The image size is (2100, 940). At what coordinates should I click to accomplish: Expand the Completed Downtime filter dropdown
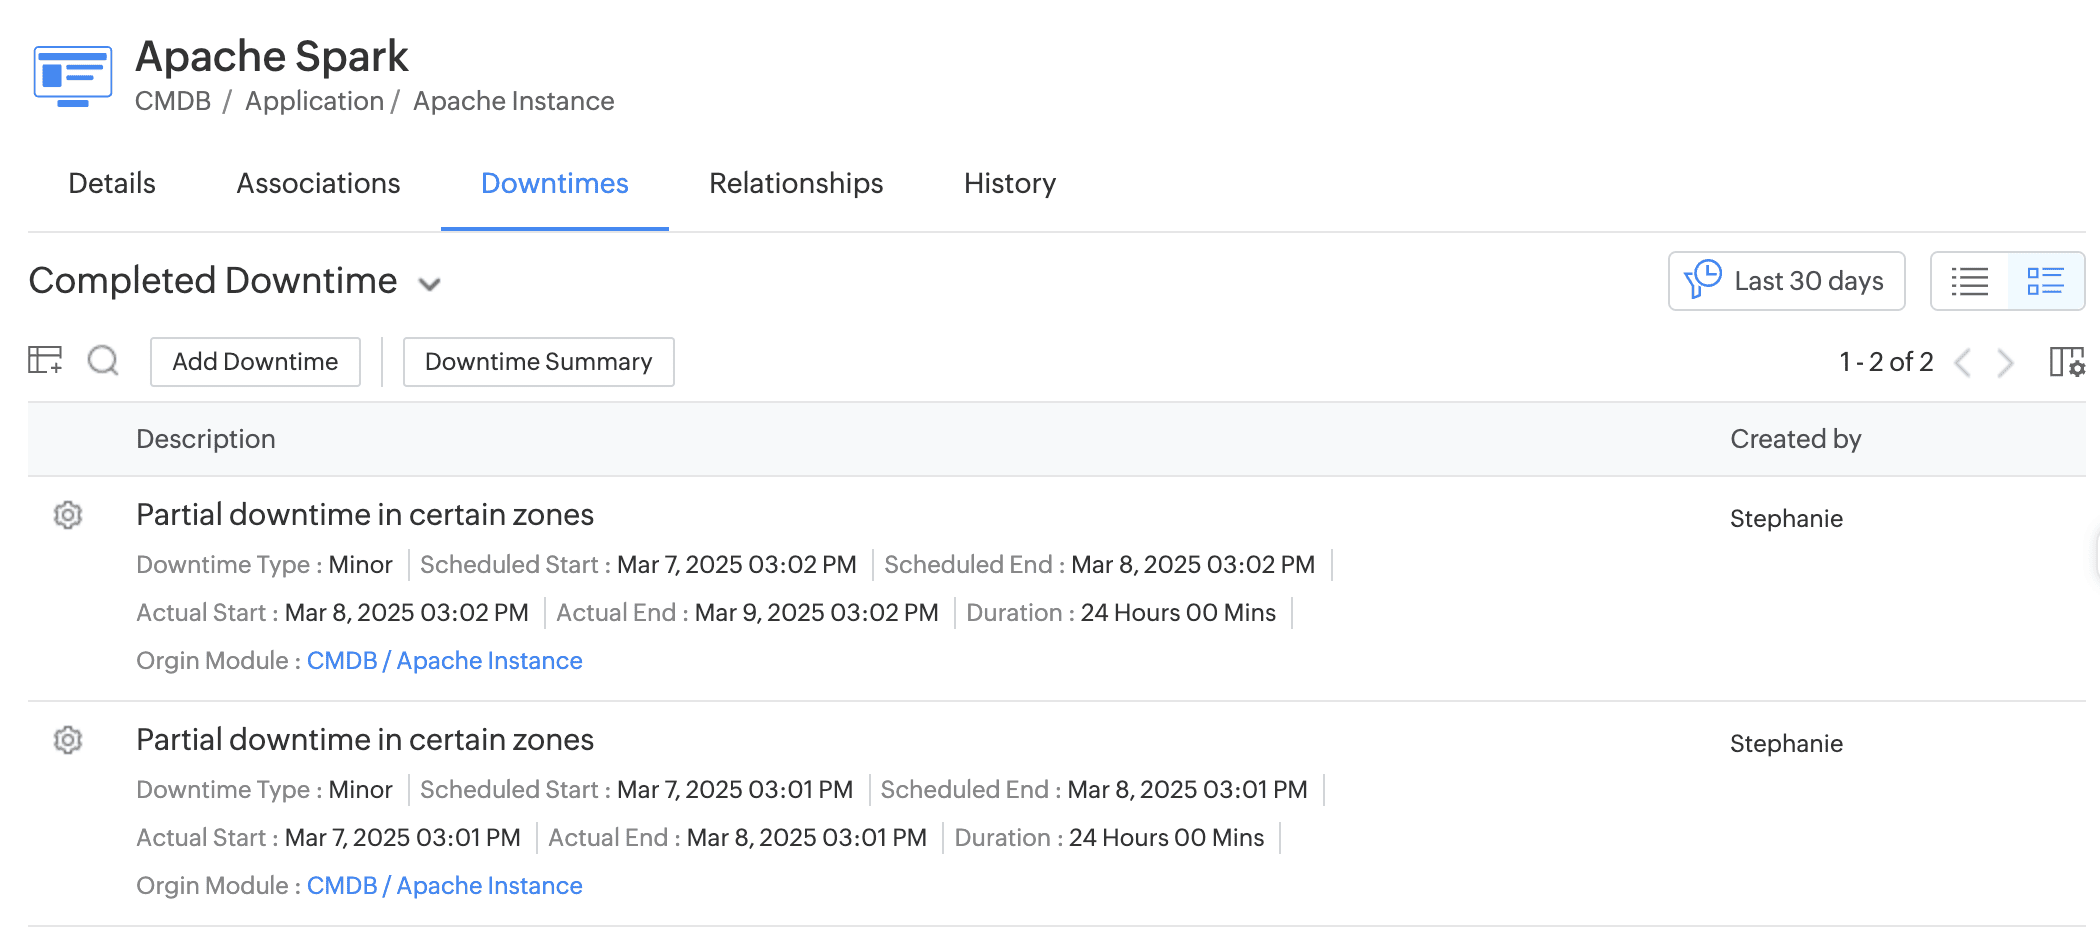pos(430,284)
